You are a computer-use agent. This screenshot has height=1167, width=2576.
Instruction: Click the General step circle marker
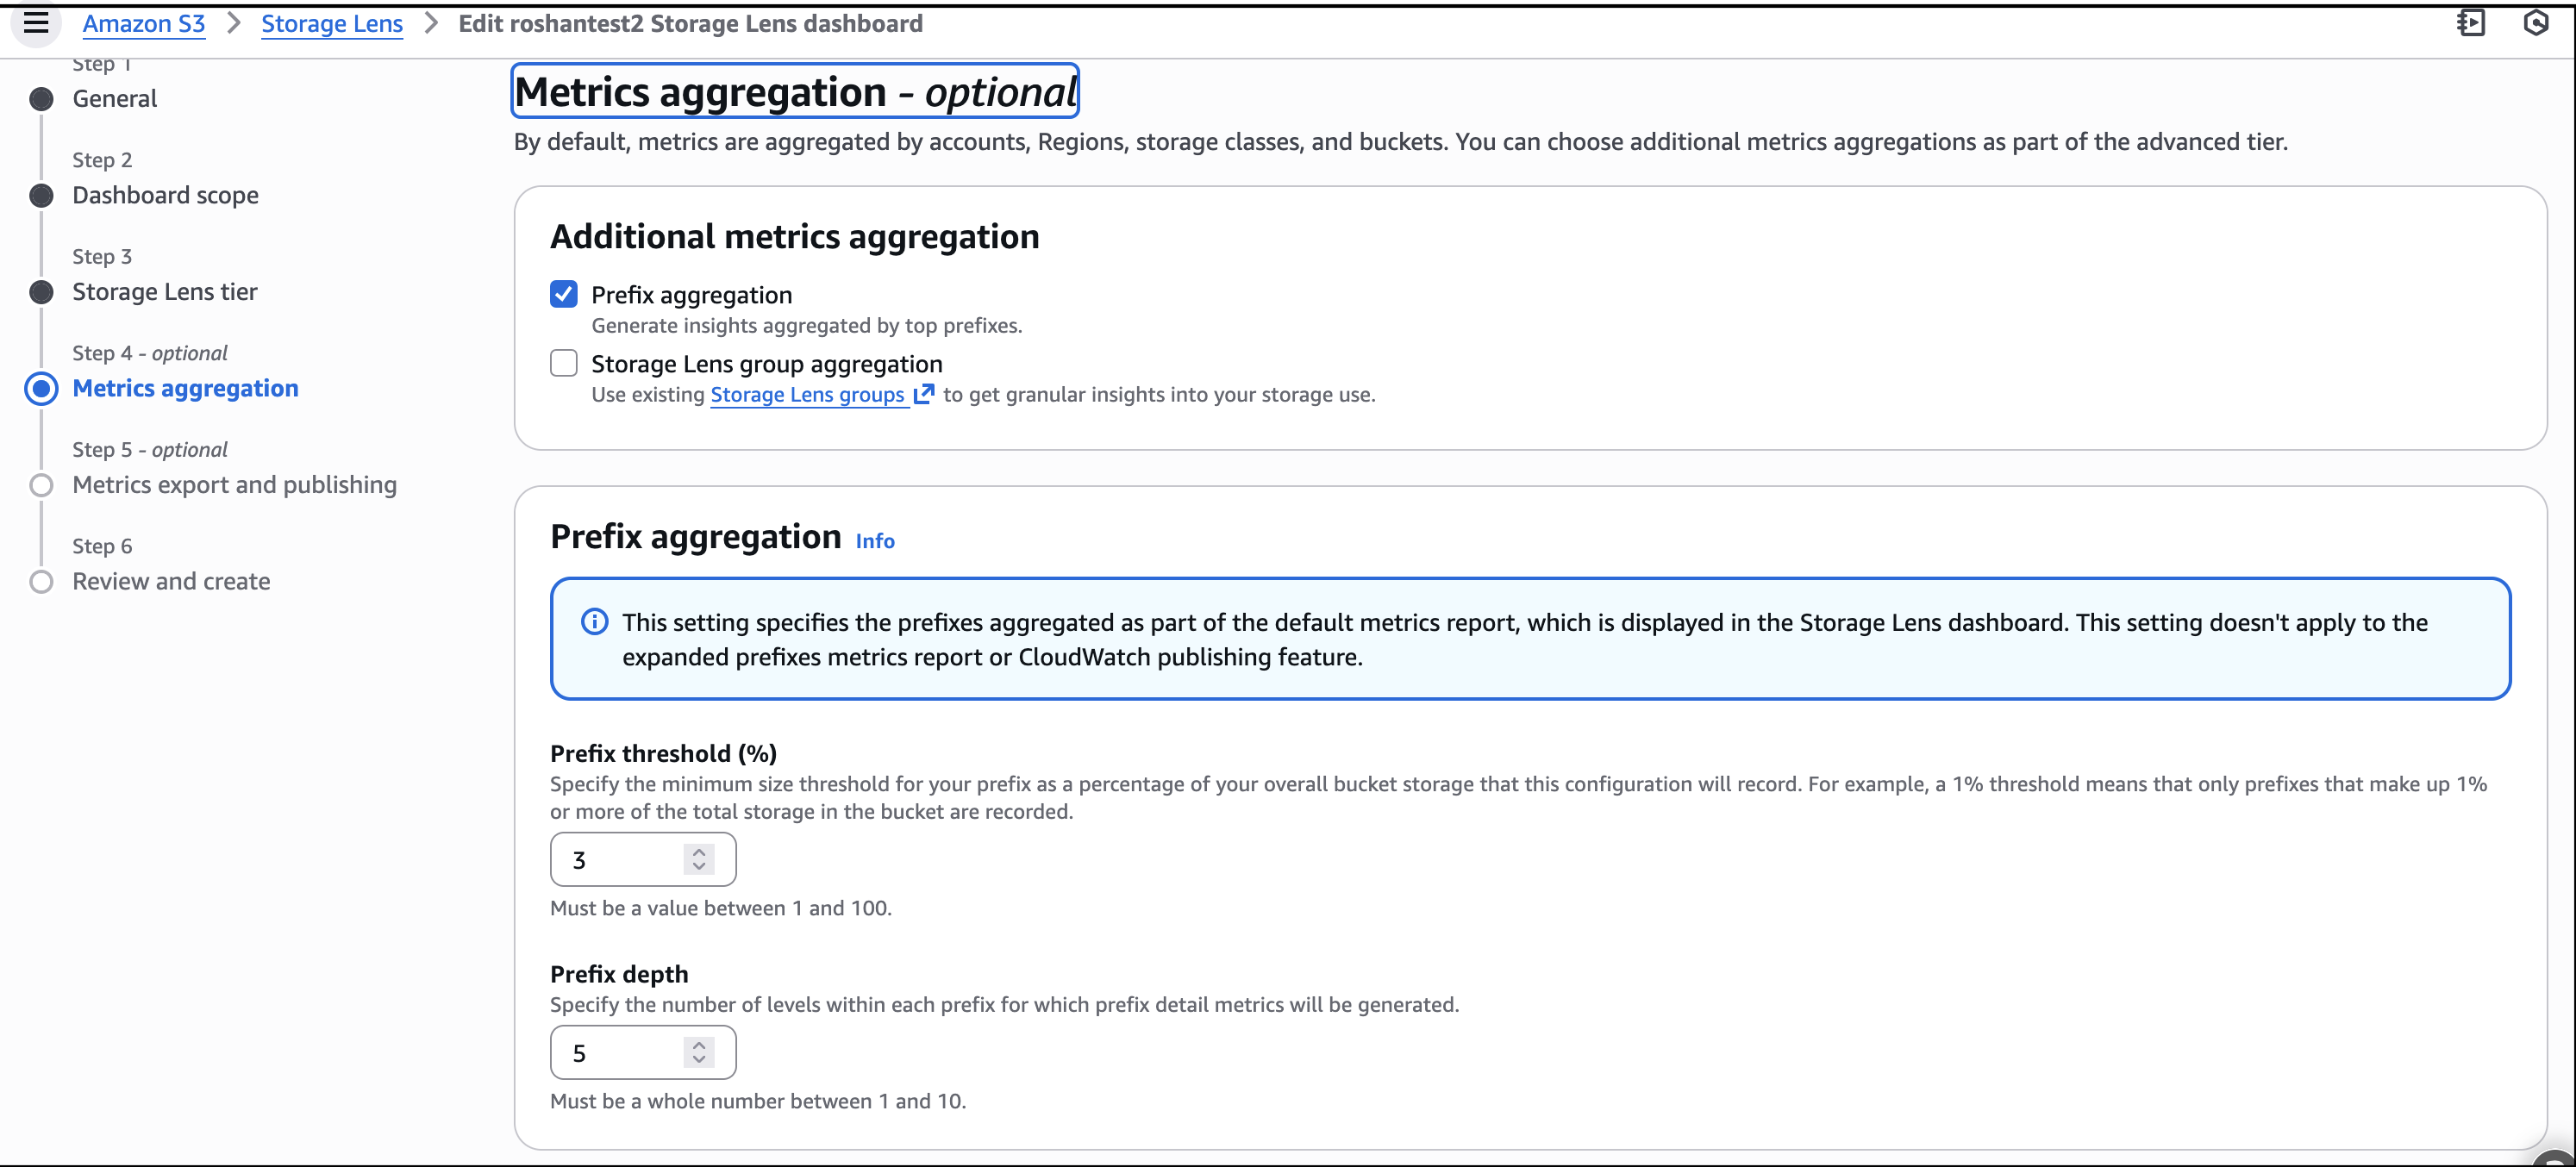pyautogui.click(x=41, y=99)
